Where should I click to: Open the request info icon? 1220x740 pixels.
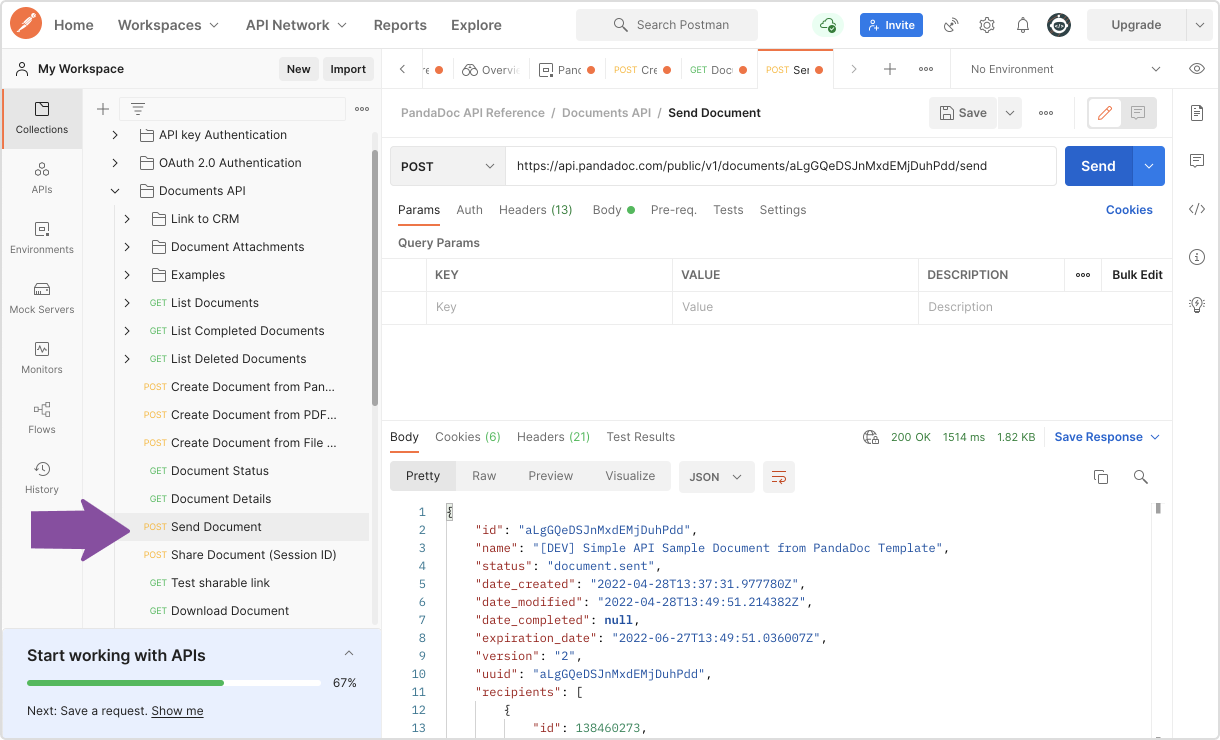click(1196, 257)
